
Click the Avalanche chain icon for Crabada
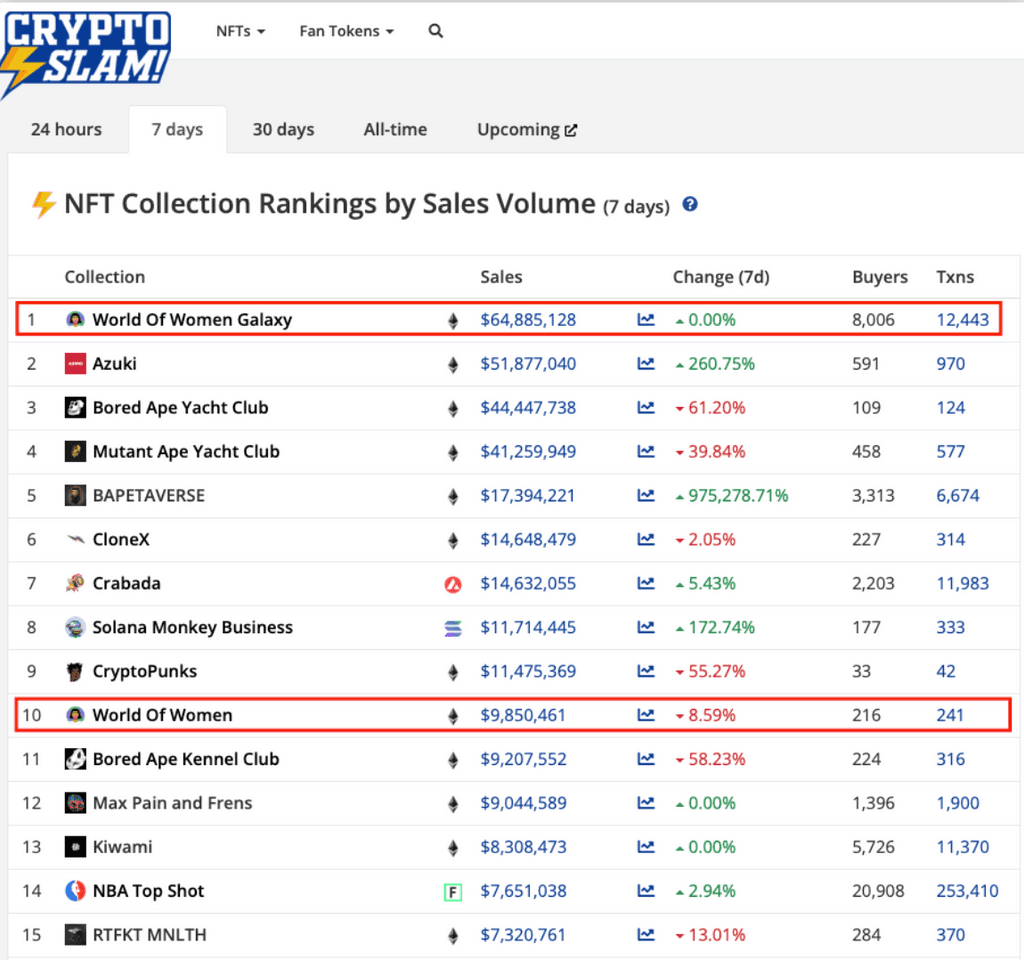tap(453, 584)
